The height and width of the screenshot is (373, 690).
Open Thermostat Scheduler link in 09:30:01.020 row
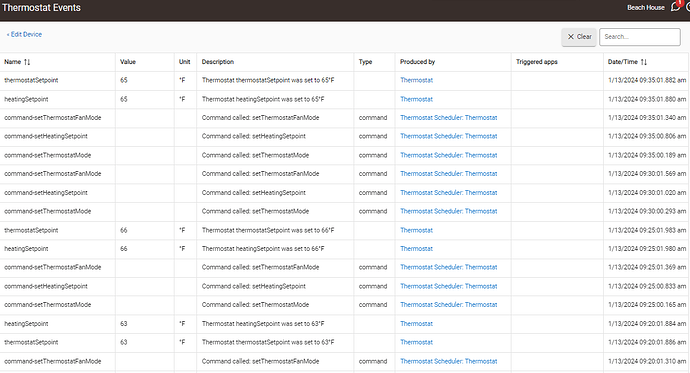(x=448, y=192)
